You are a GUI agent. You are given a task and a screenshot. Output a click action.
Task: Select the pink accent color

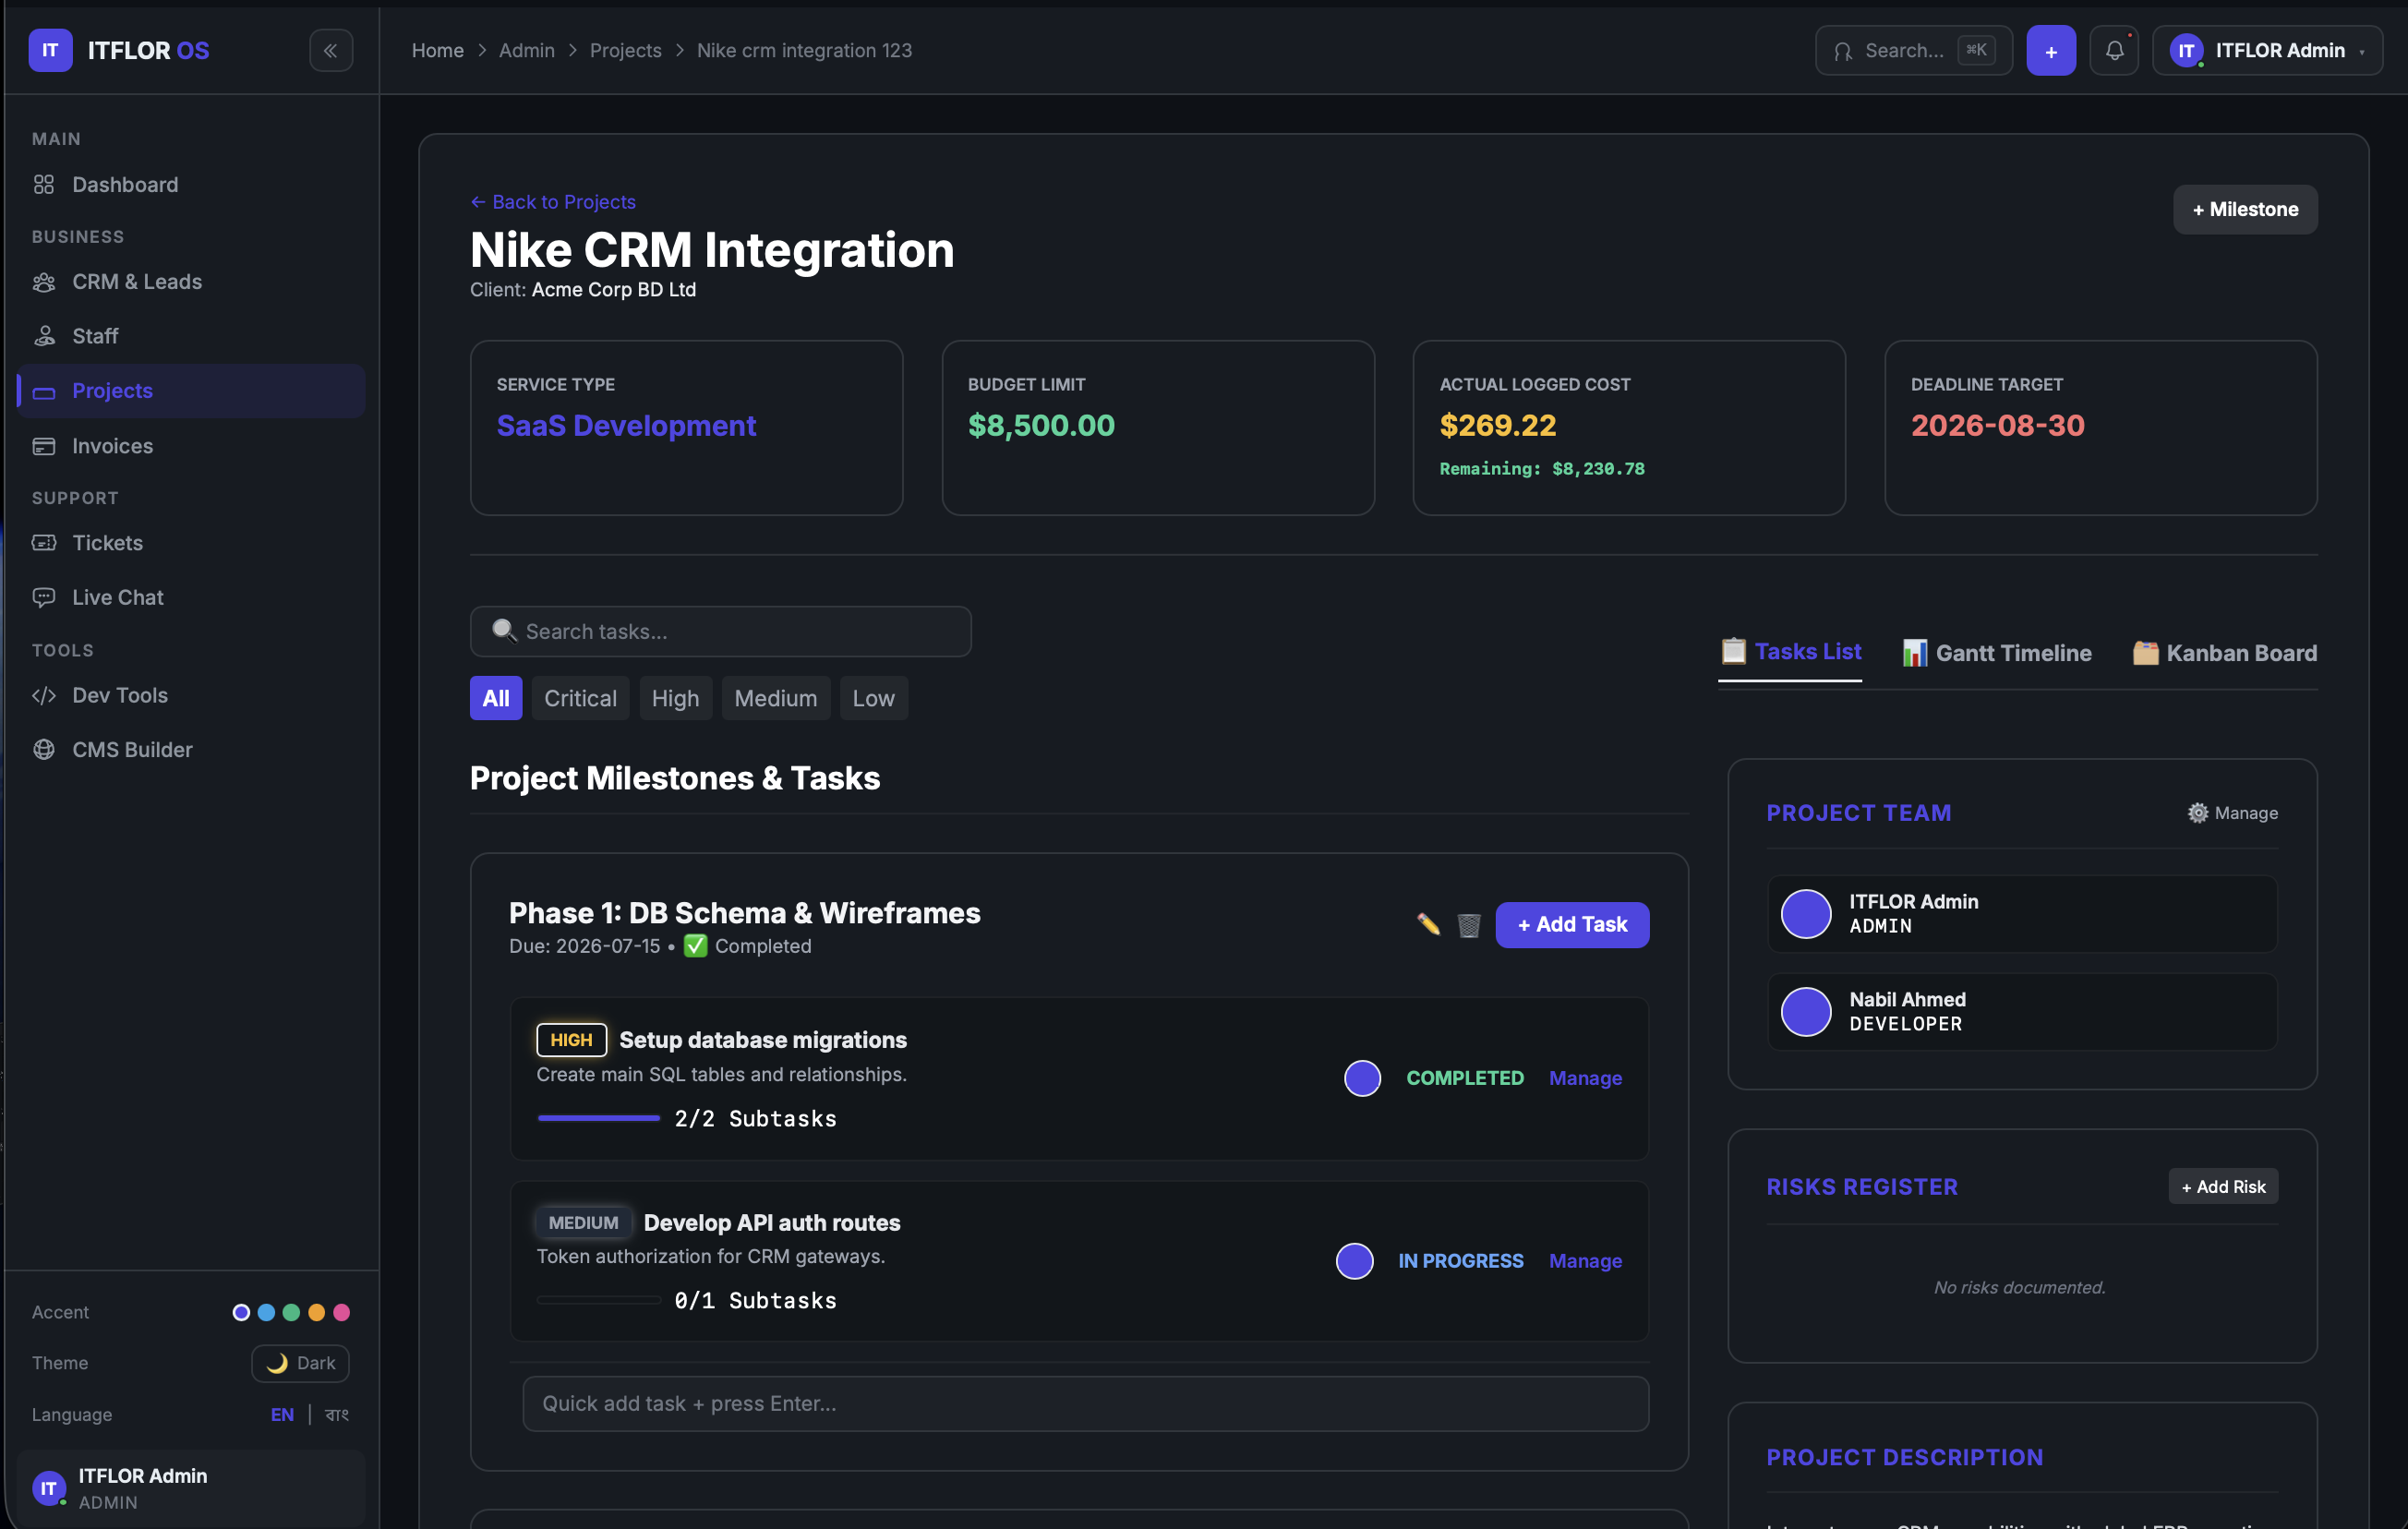pos(341,1312)
